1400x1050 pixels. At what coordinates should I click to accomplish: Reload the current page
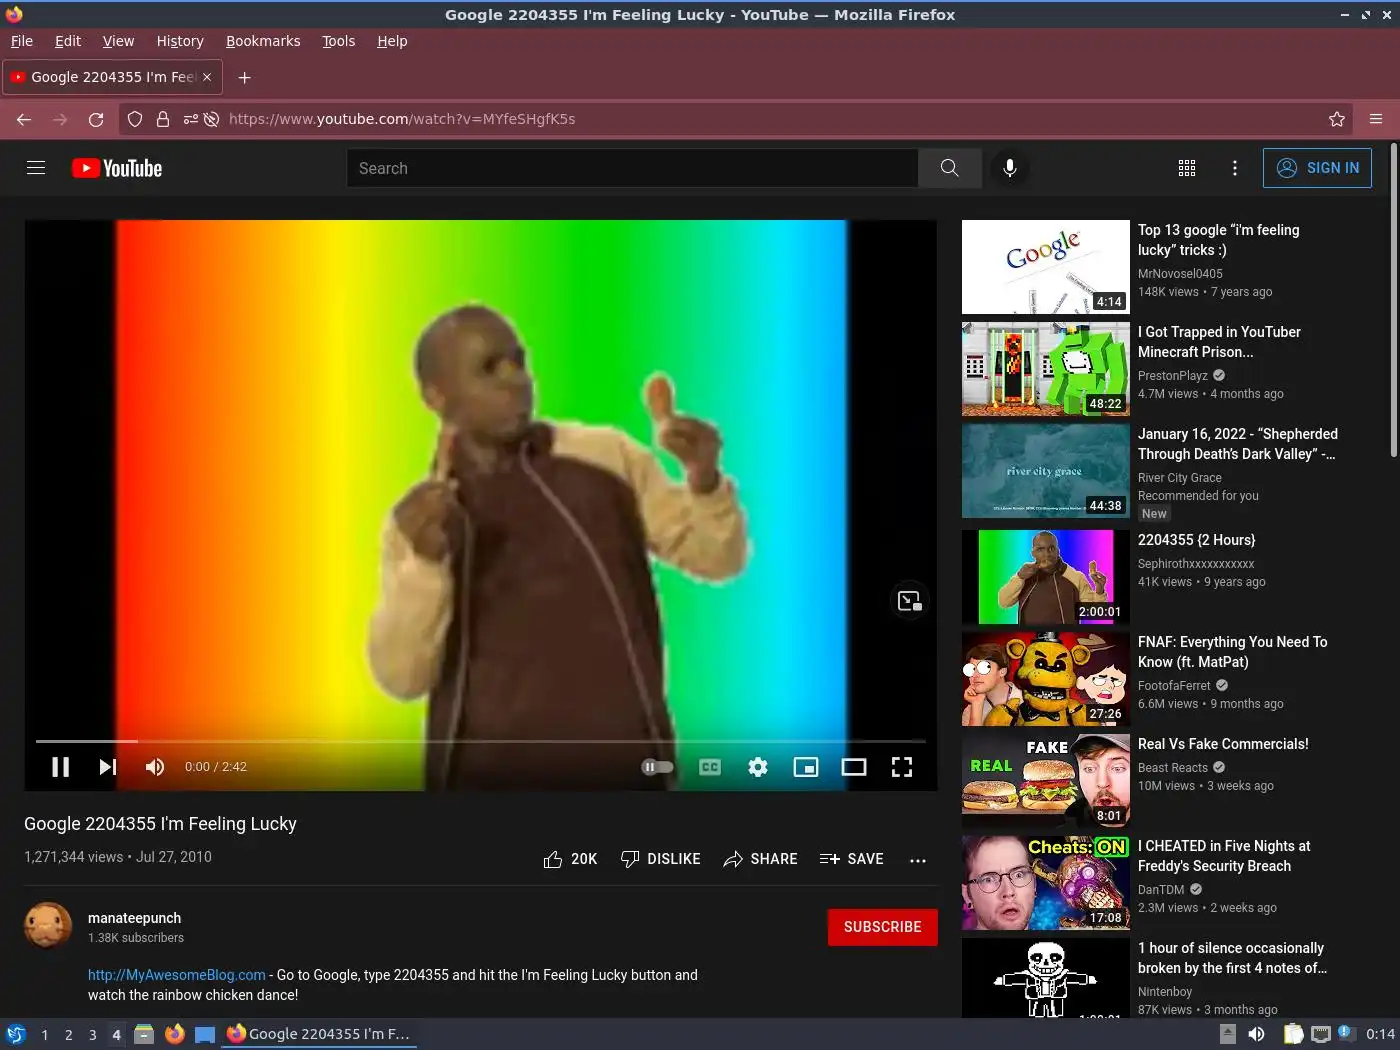coord(96,119)
